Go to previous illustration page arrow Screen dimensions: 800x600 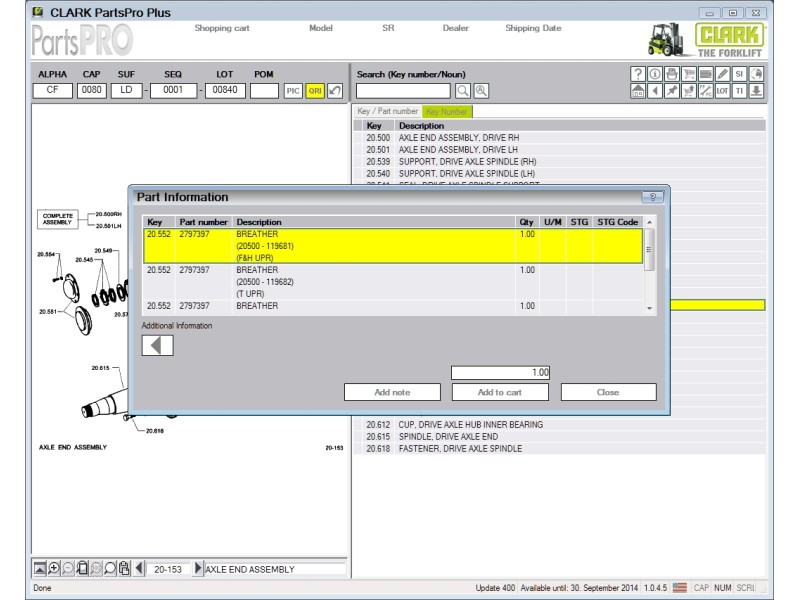[139, 568]
